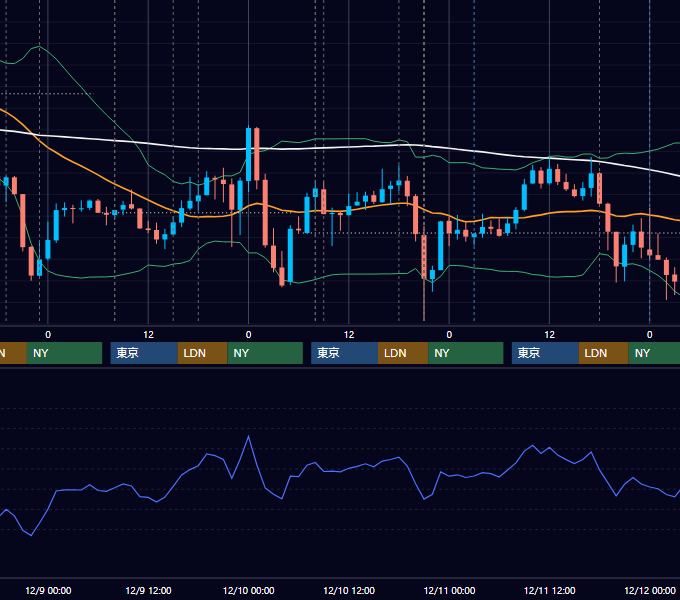Click the 12/9 00:00 date label
The height and width of the screenshot is (600, 680).
[x=48, y=590]
